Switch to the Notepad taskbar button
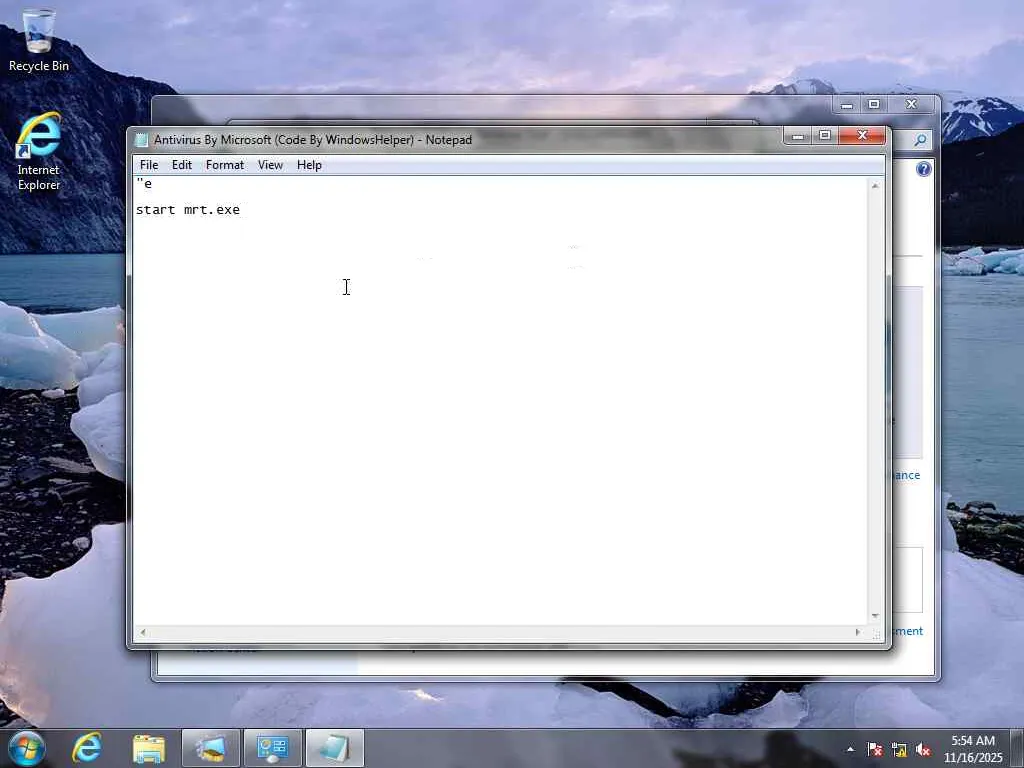This screenshot has height=768, width=1024. pos(334,748)
